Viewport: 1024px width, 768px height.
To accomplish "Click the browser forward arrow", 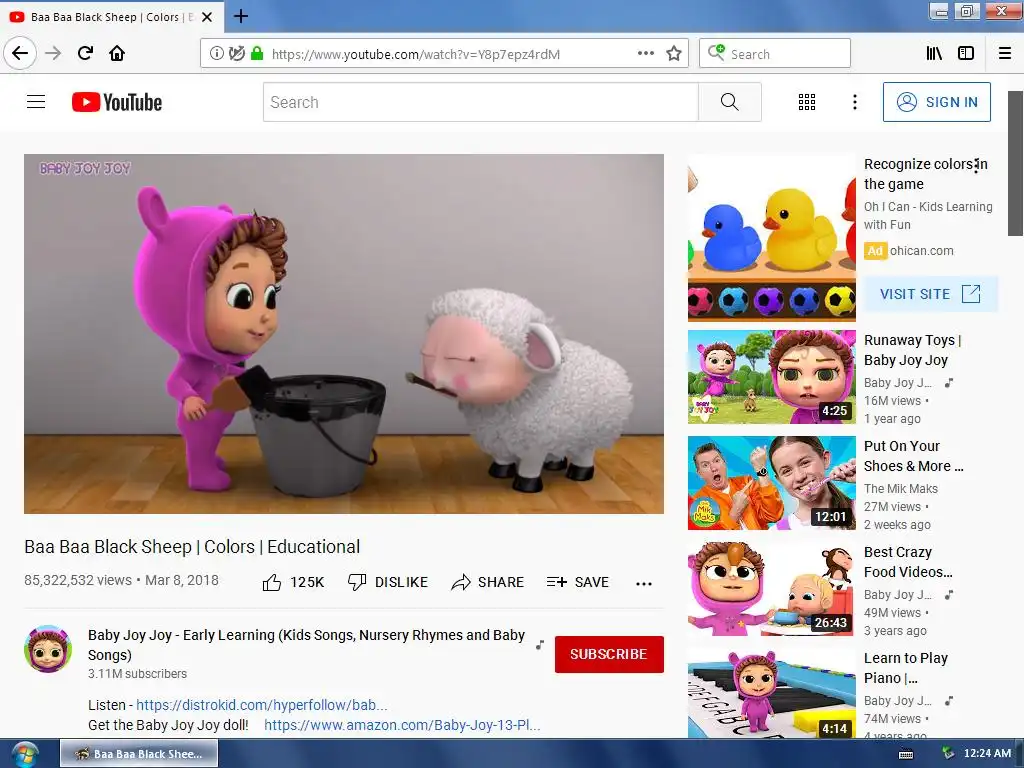I will (53, 53).
